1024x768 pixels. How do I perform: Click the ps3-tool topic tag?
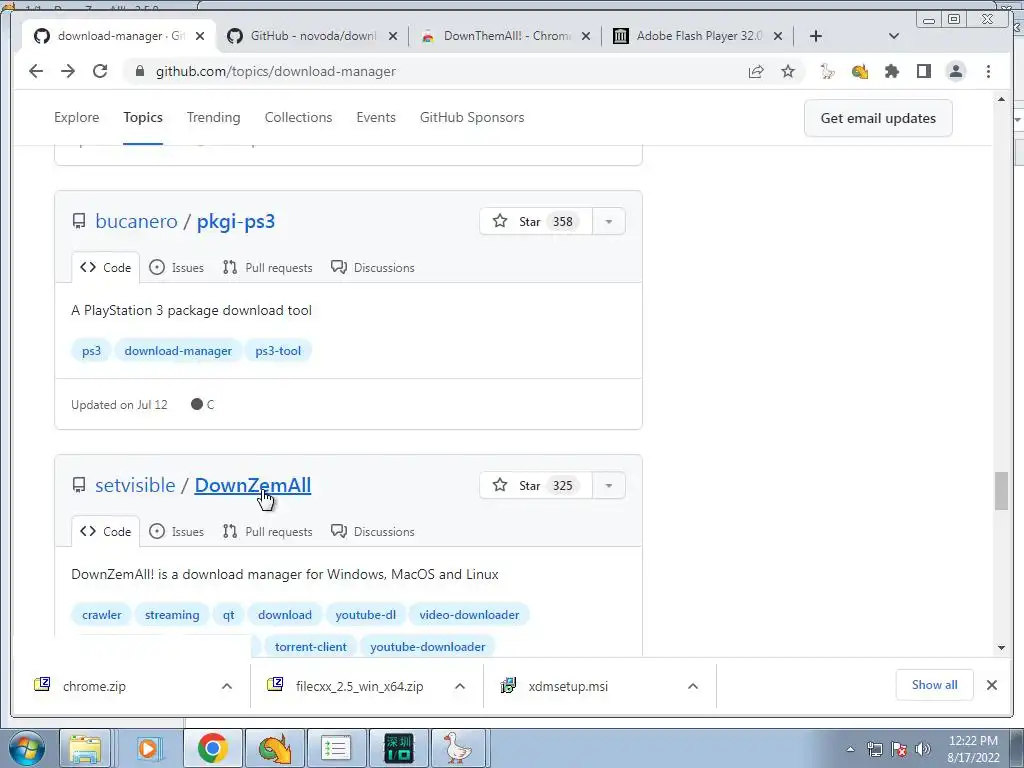278,351
